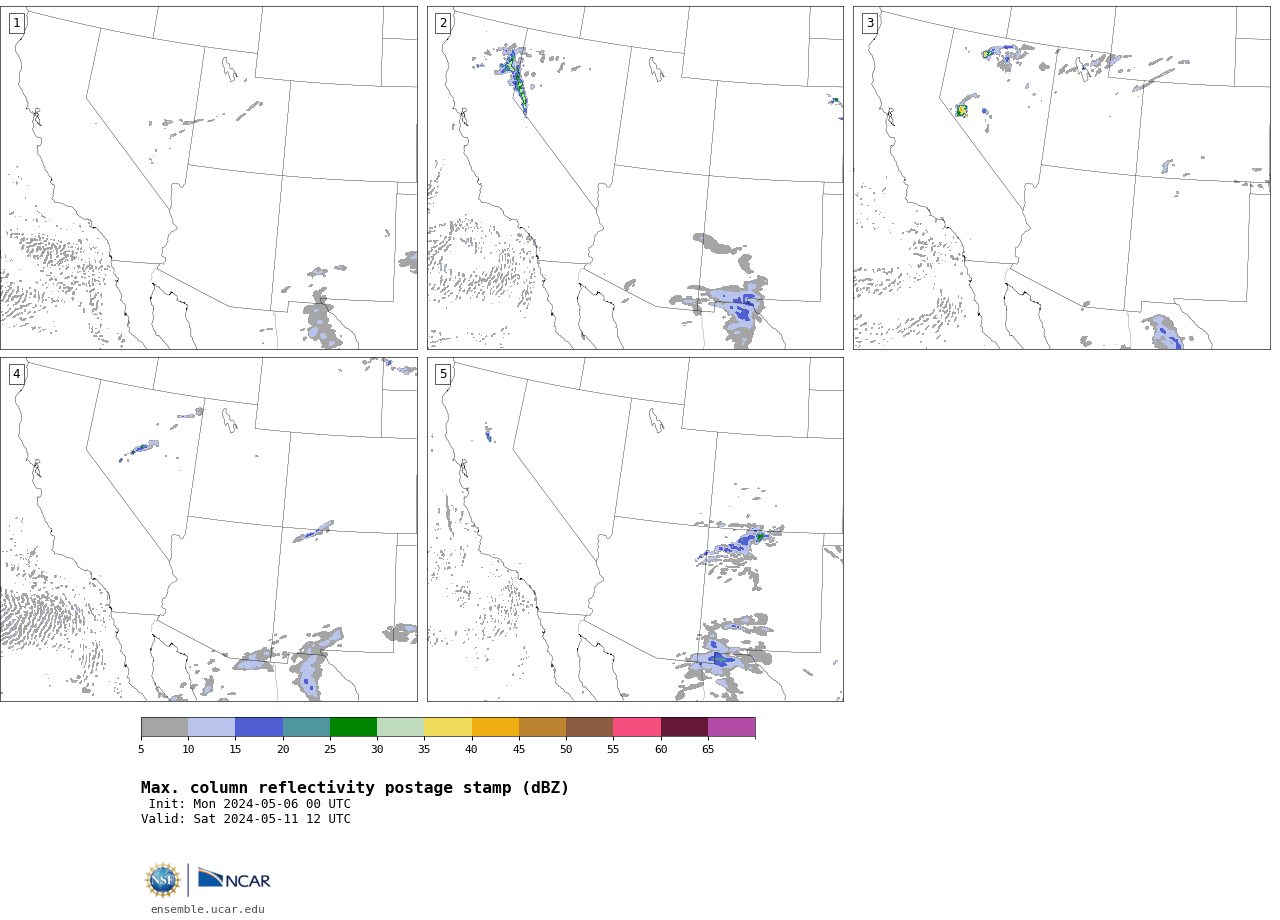Click the member number 1 label box
Screen dimensions: 1280x920
16,23
